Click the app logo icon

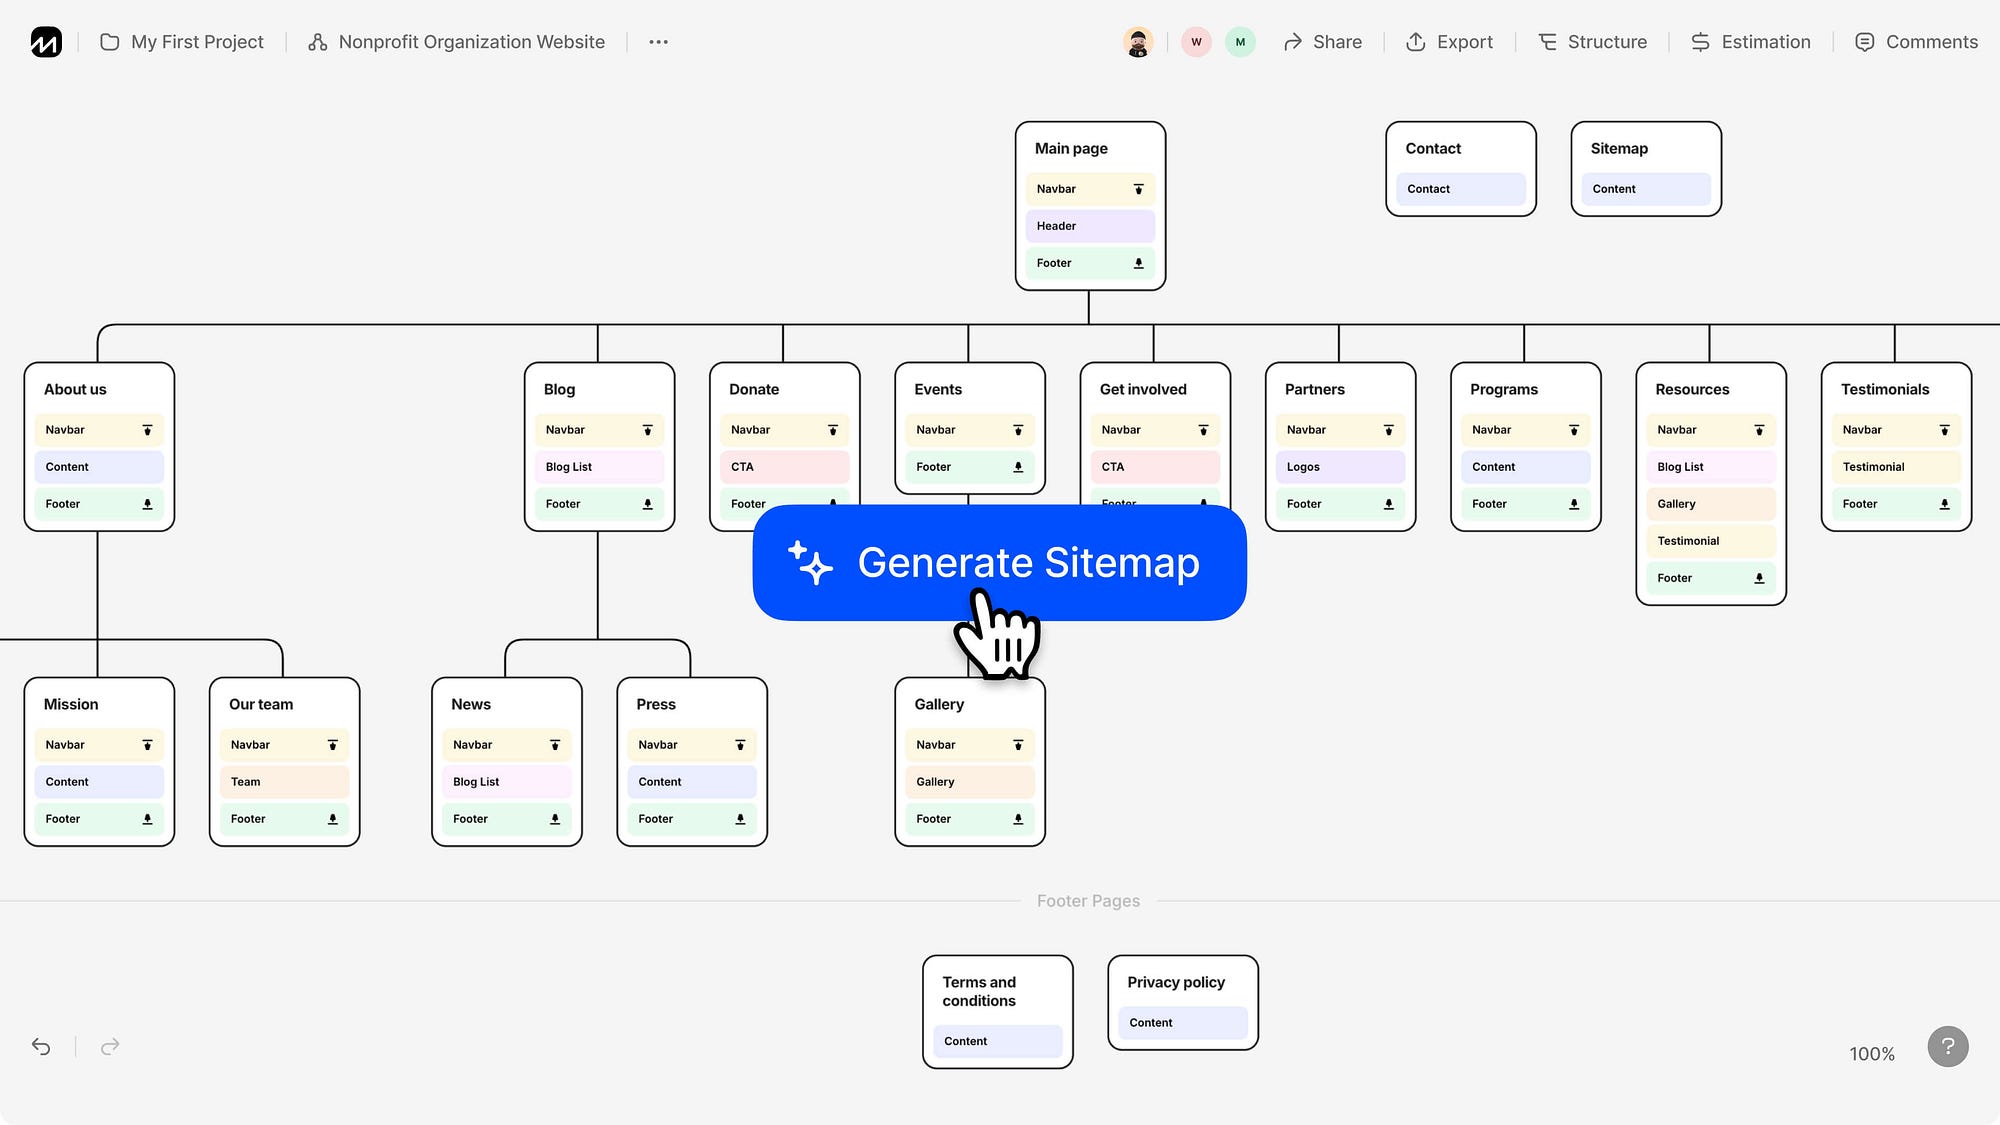pos(46,42)
